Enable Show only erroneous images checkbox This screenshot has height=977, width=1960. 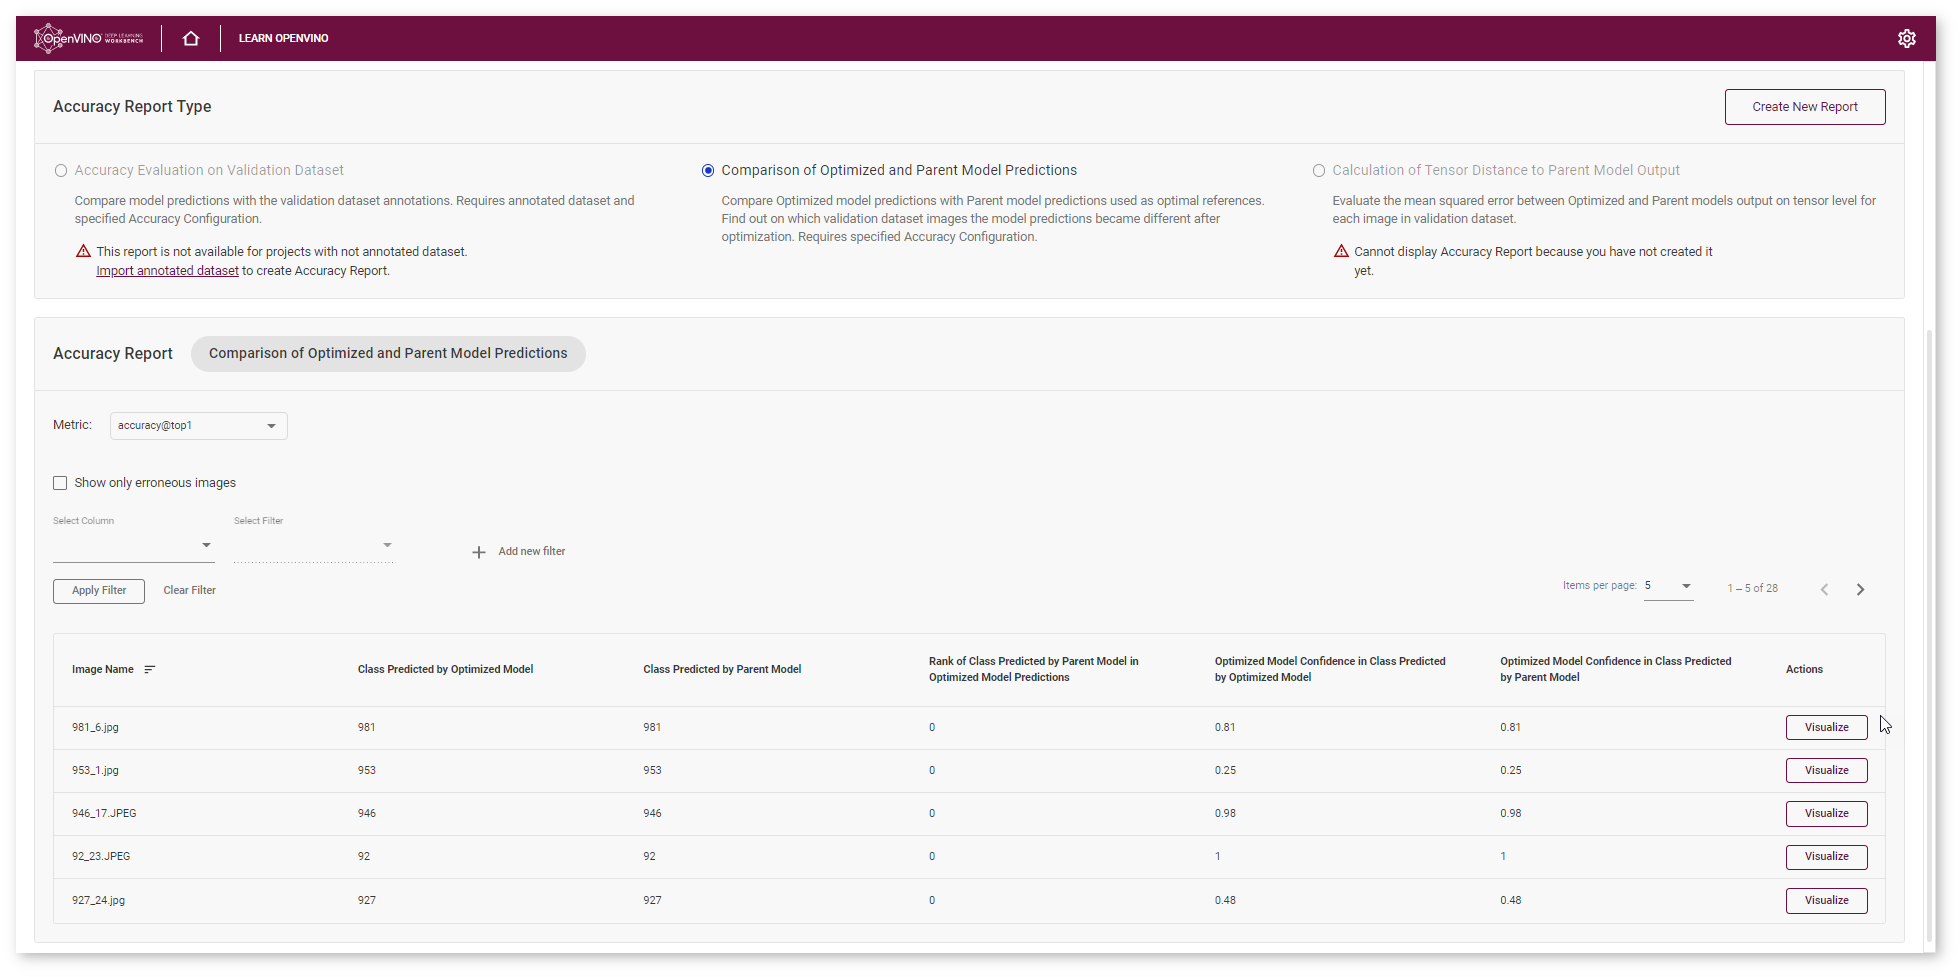pos(60,483)
